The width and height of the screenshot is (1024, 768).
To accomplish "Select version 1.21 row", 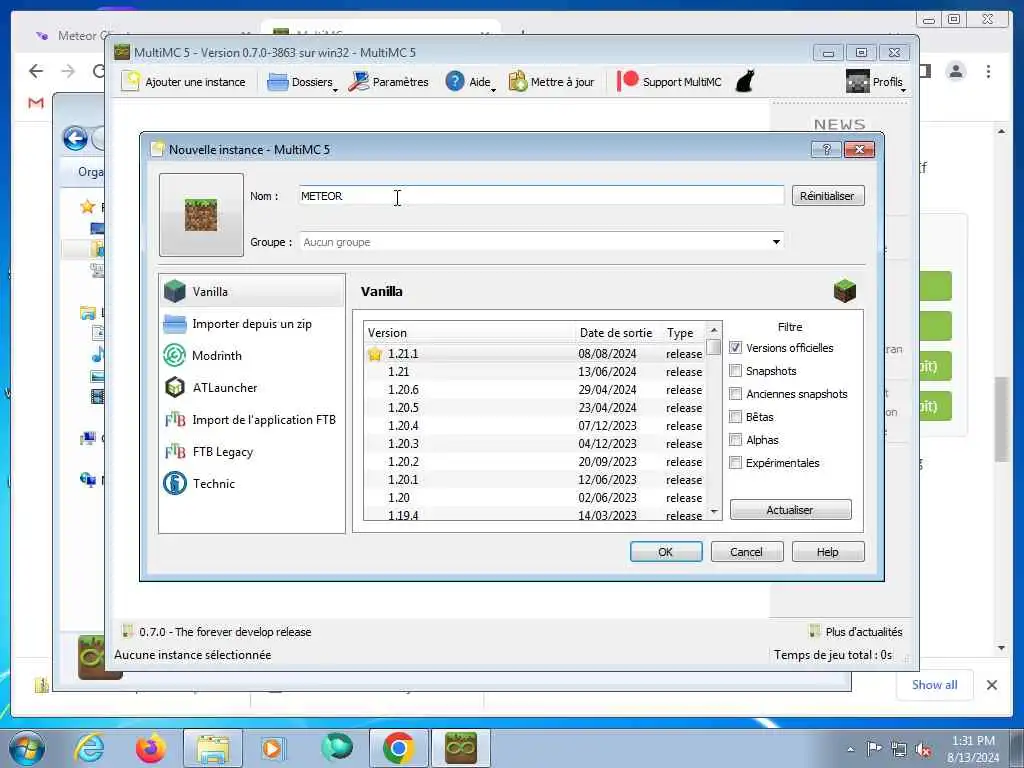I will [x=535, y=372].
